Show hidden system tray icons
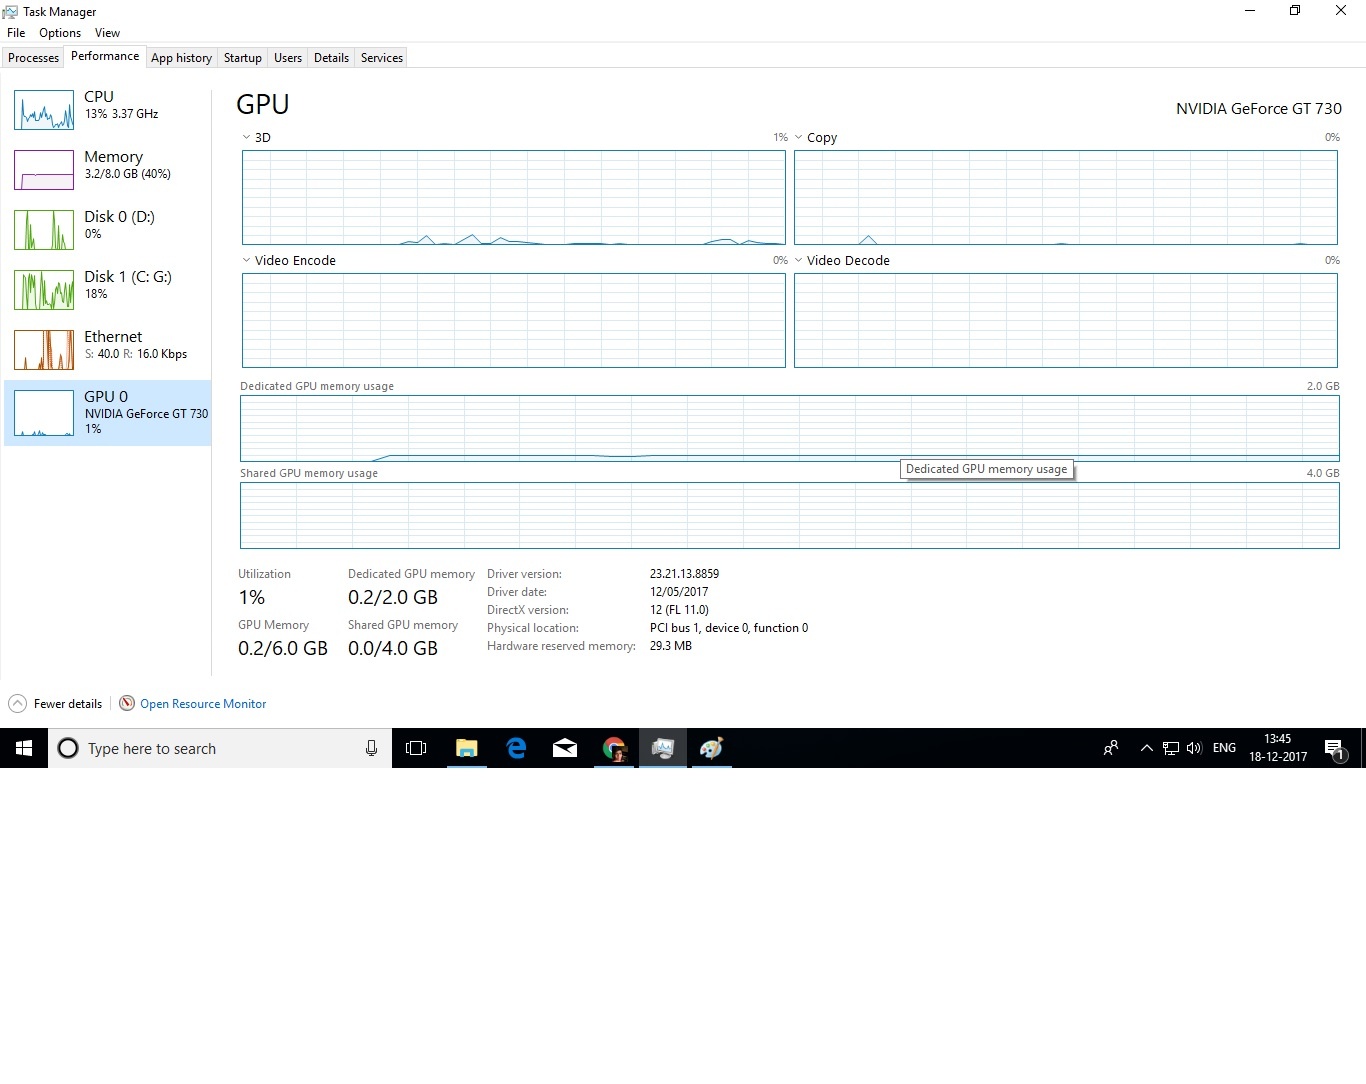Screen dimensions: 1366x1084 click(1146, 748)
